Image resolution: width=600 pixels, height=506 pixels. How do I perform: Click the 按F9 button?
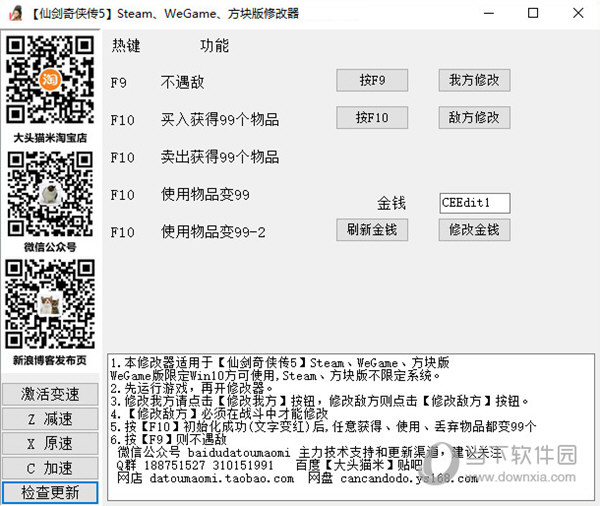coord(372,80)
